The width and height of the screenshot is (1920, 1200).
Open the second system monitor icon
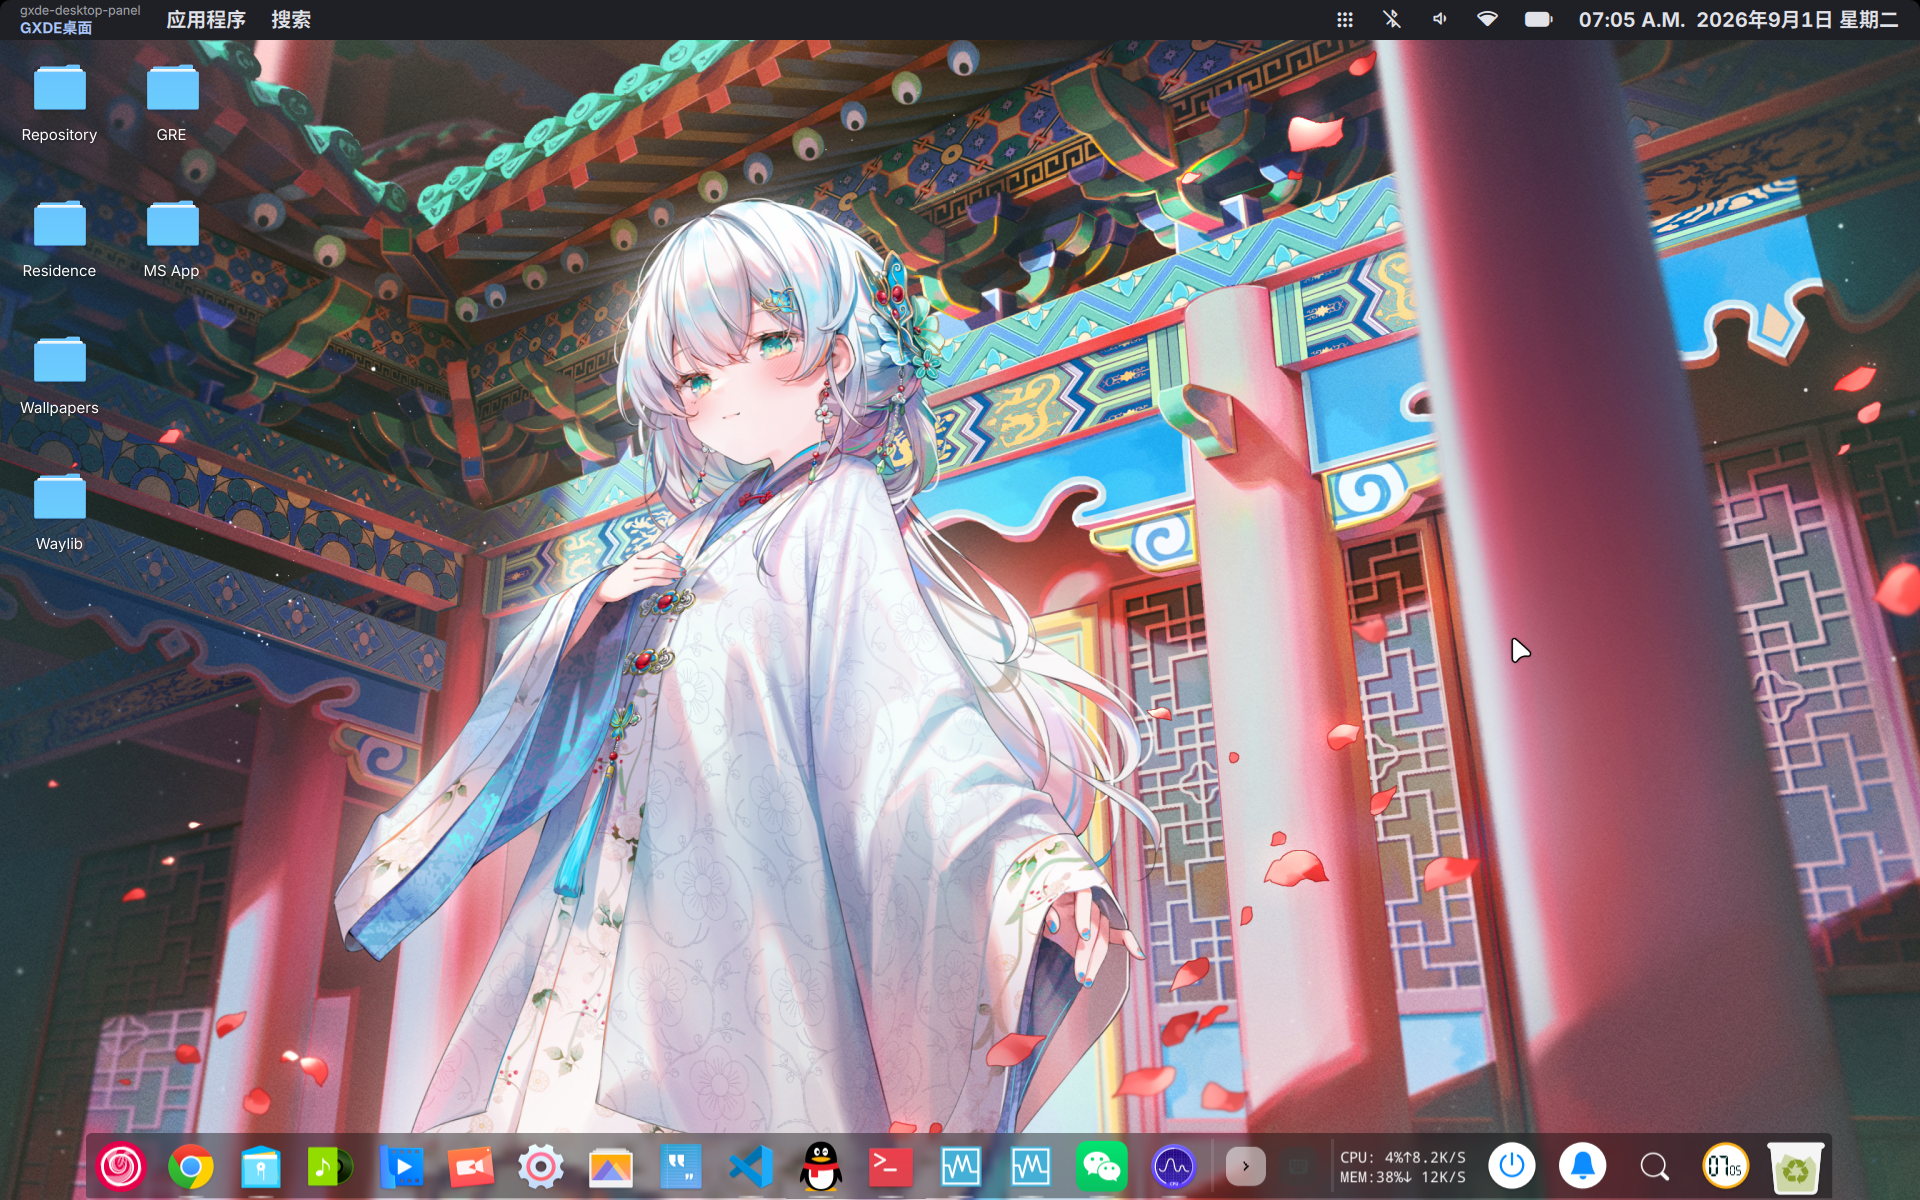(1031, 1166)
